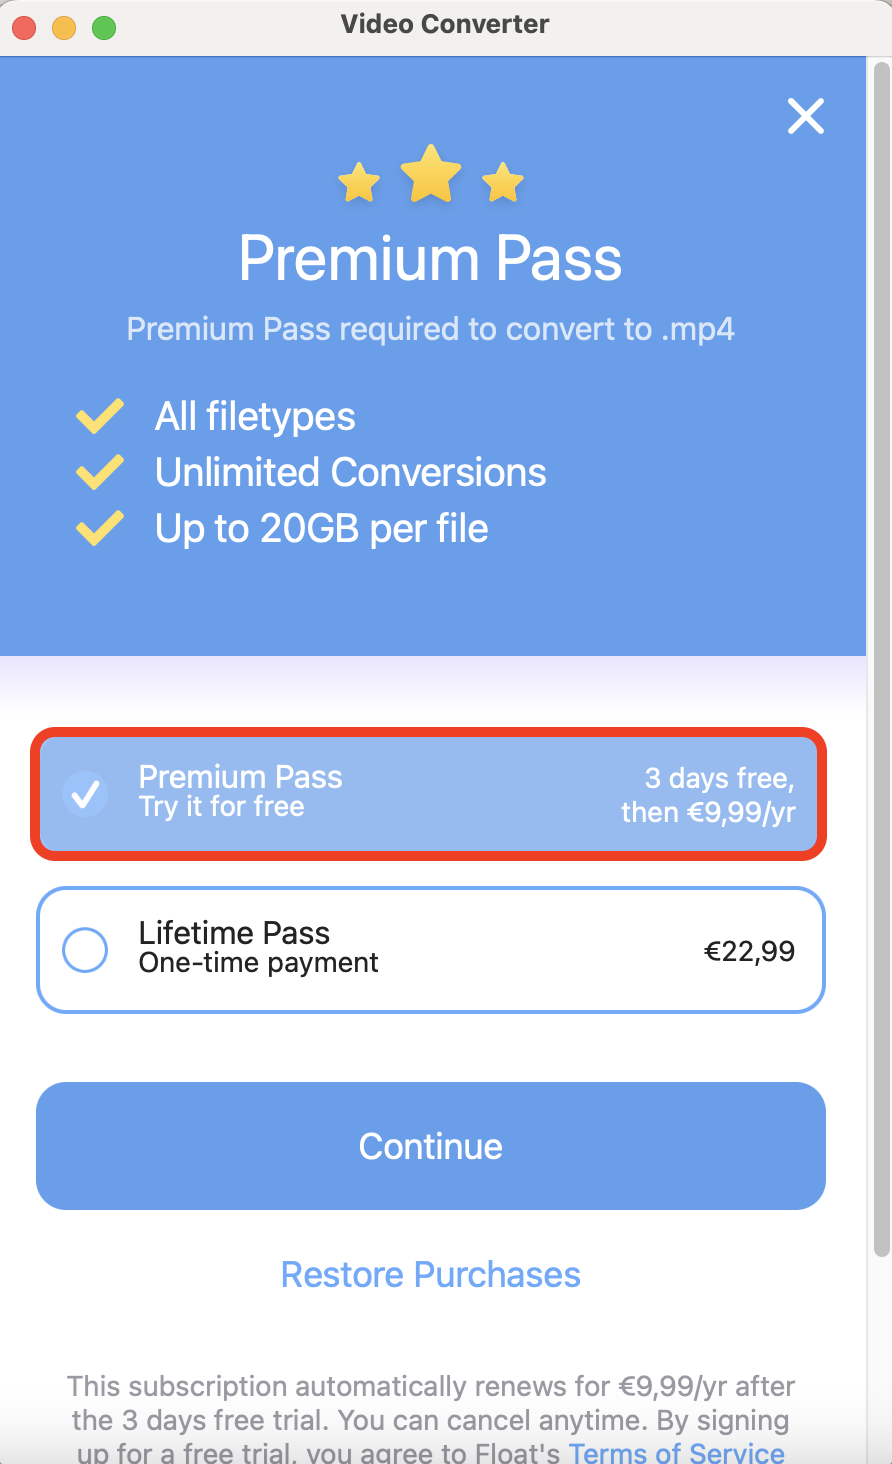
Task: Click the checkmark beside All filetypes
Action: click(99, 416)
